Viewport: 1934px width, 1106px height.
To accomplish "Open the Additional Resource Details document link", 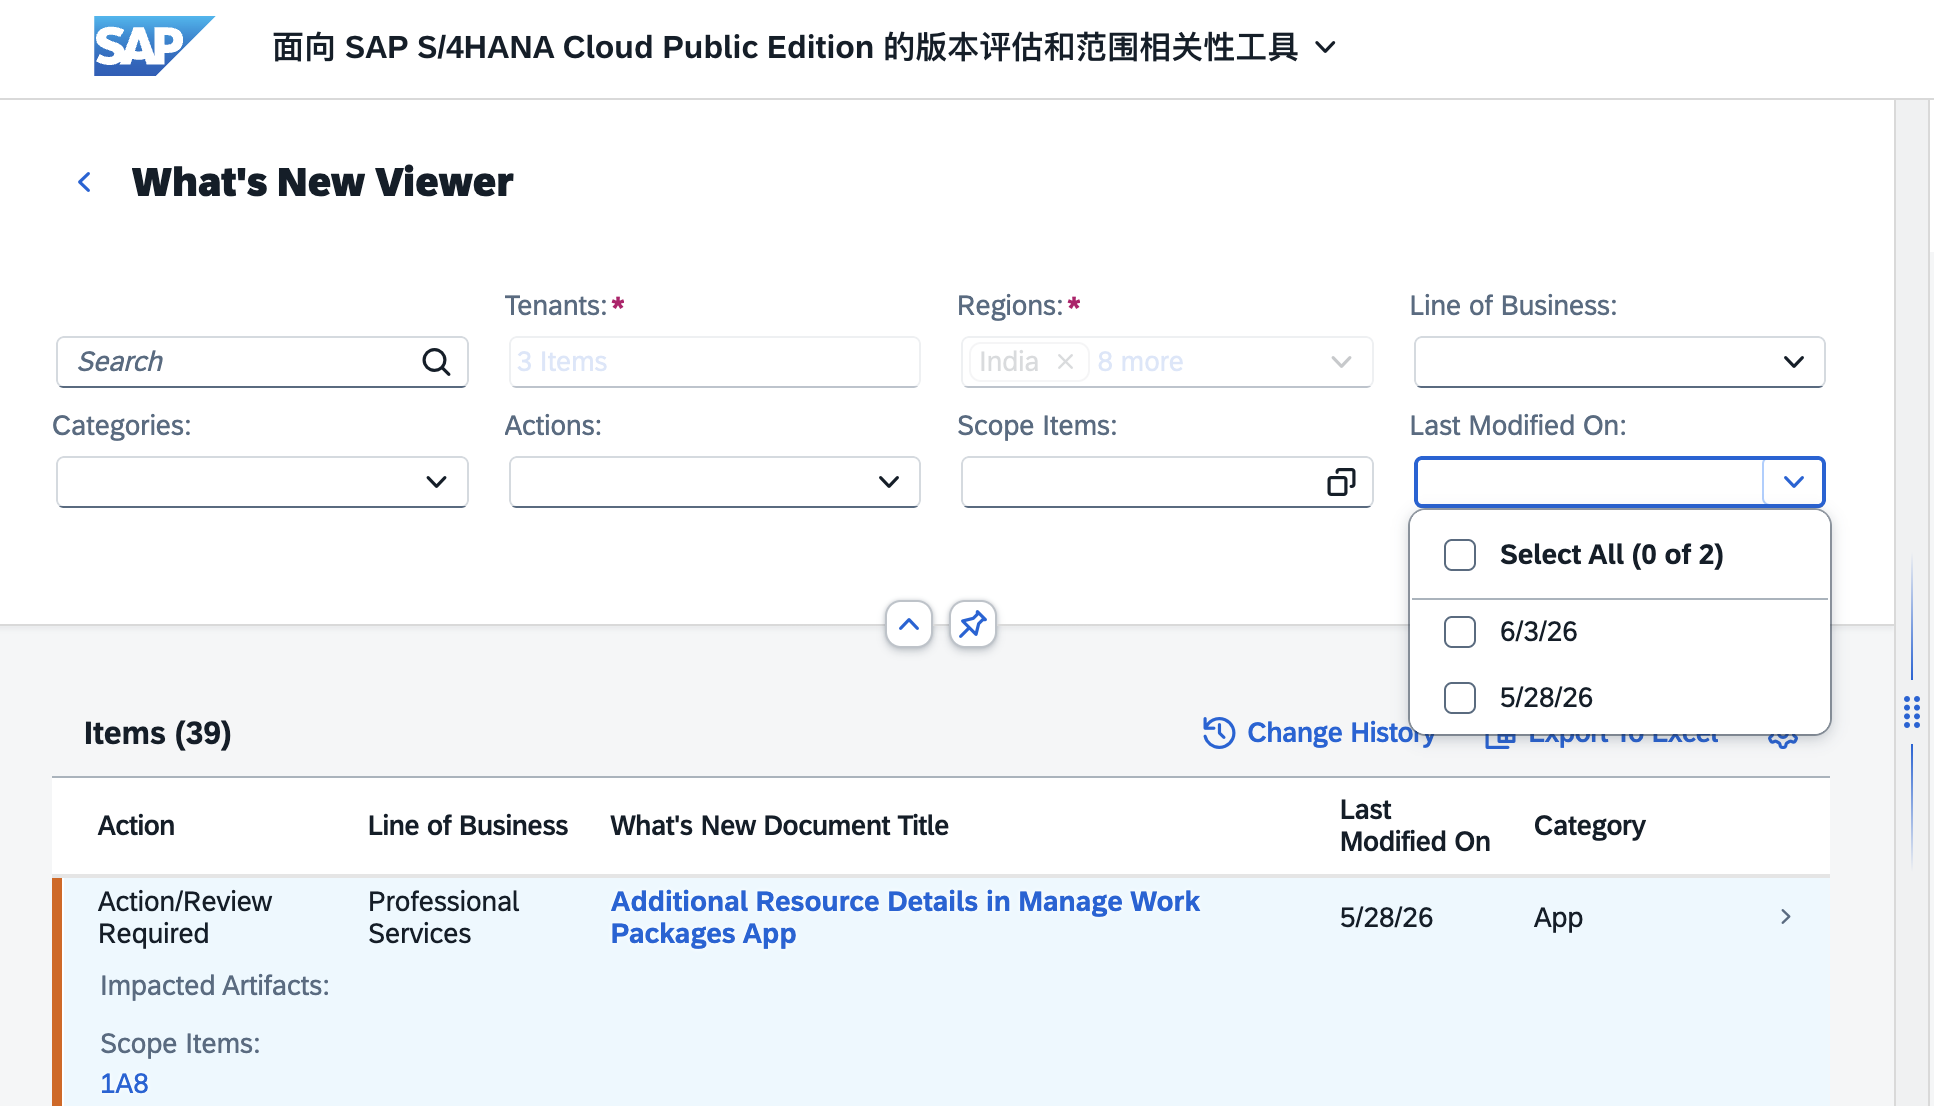I will pos(905,918).
